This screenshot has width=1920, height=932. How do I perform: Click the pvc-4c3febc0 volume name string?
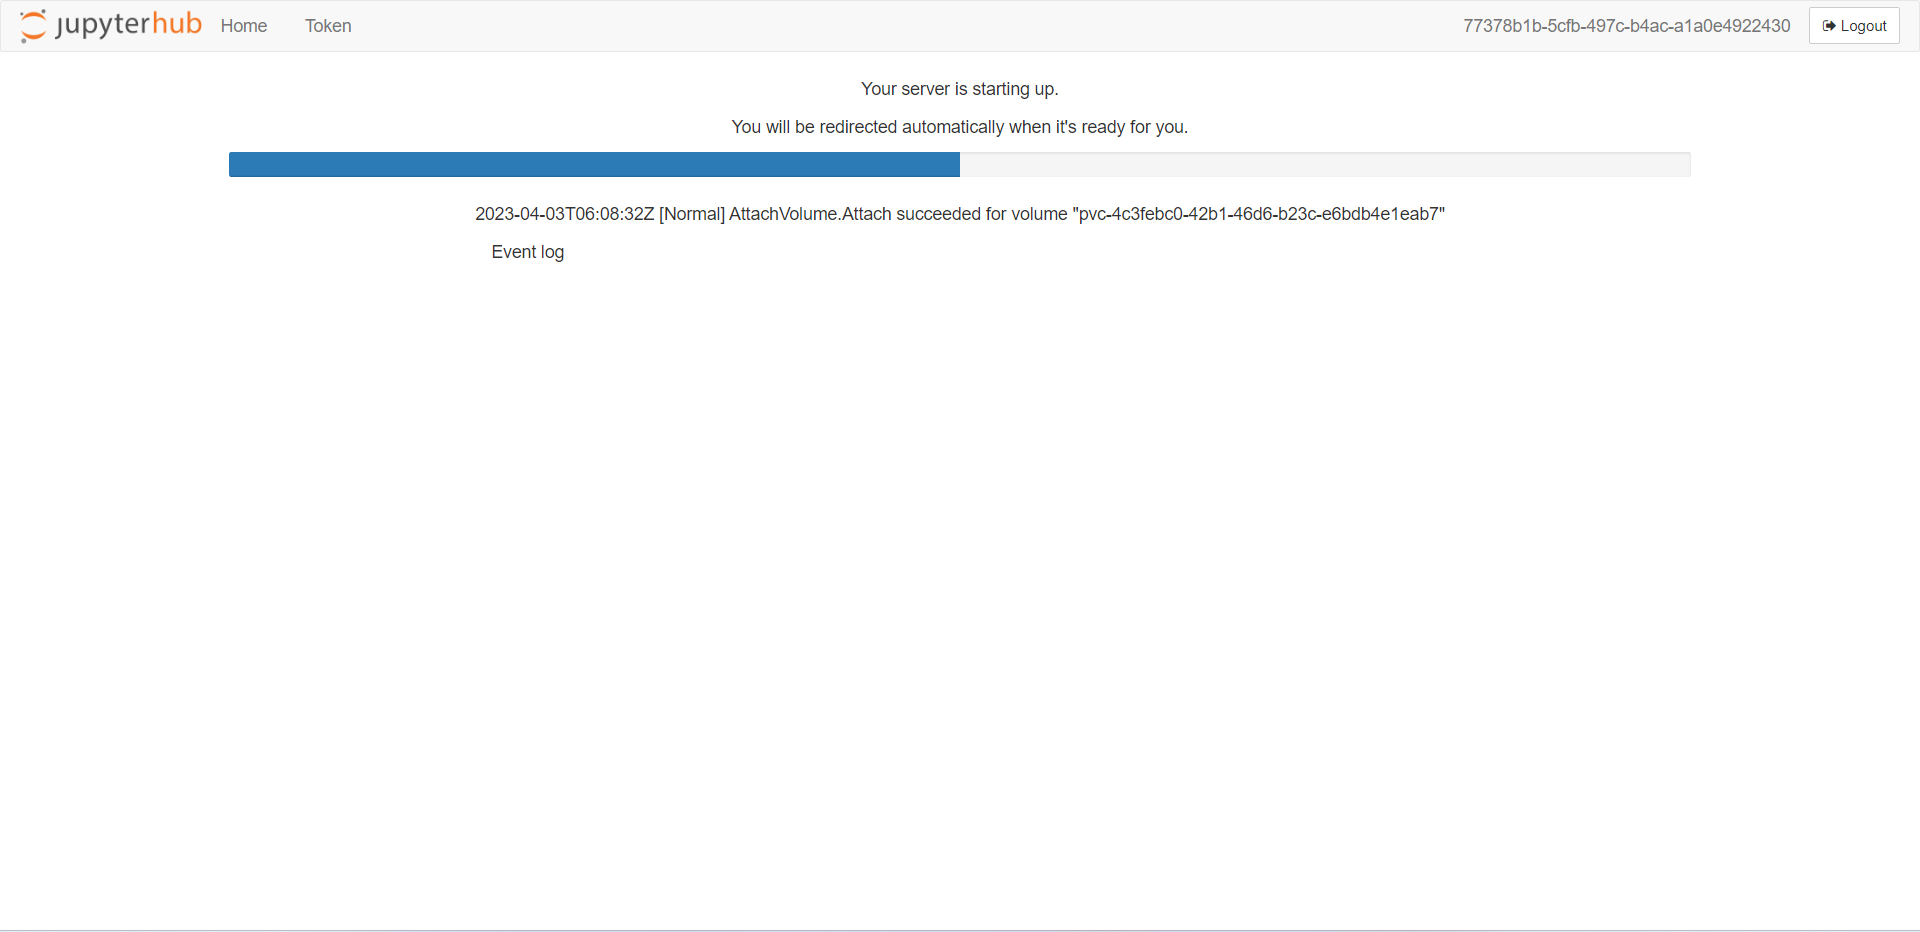(1260, 214)
